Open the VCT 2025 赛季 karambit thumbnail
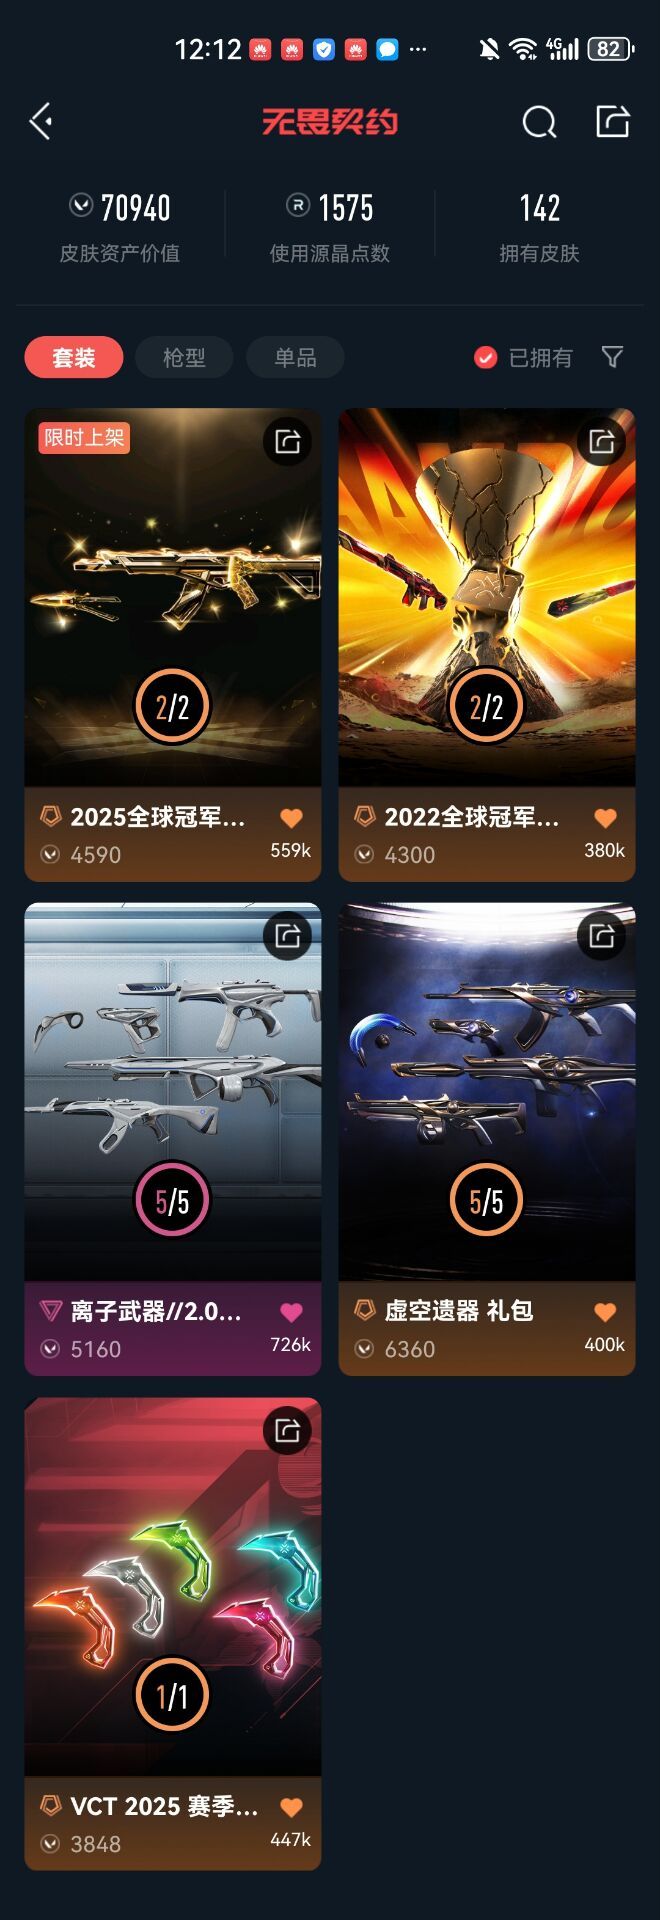 click(x=173, y=1586)
